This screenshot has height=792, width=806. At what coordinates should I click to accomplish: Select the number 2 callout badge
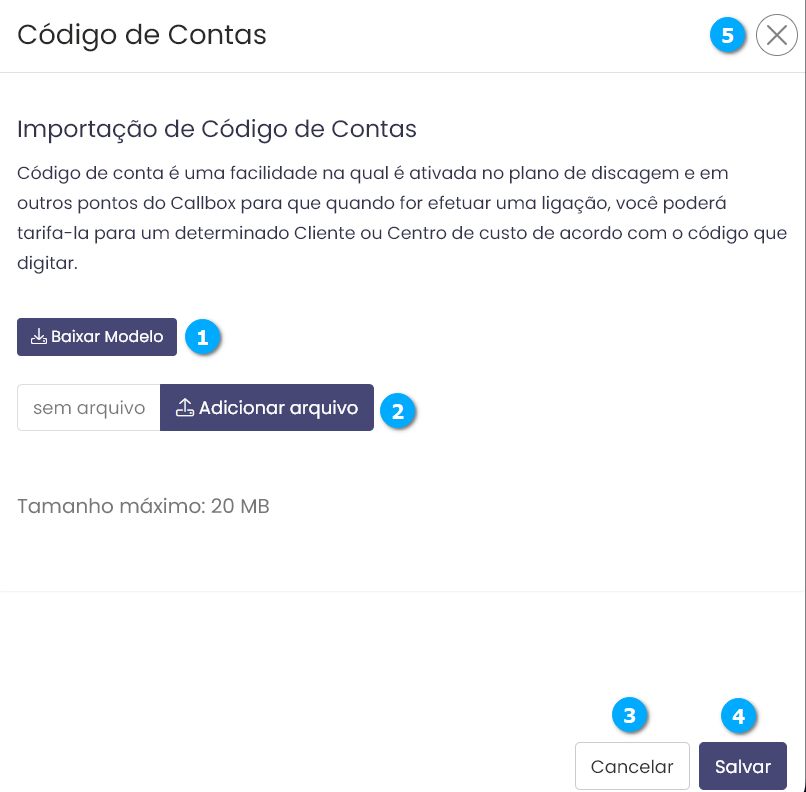[398, 410]
